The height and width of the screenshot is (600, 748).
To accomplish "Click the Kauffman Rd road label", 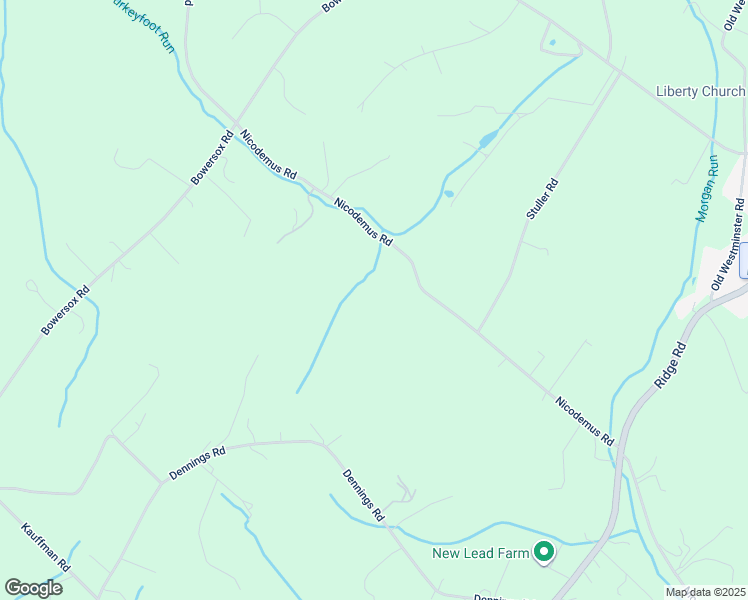I will click(46, 547).
